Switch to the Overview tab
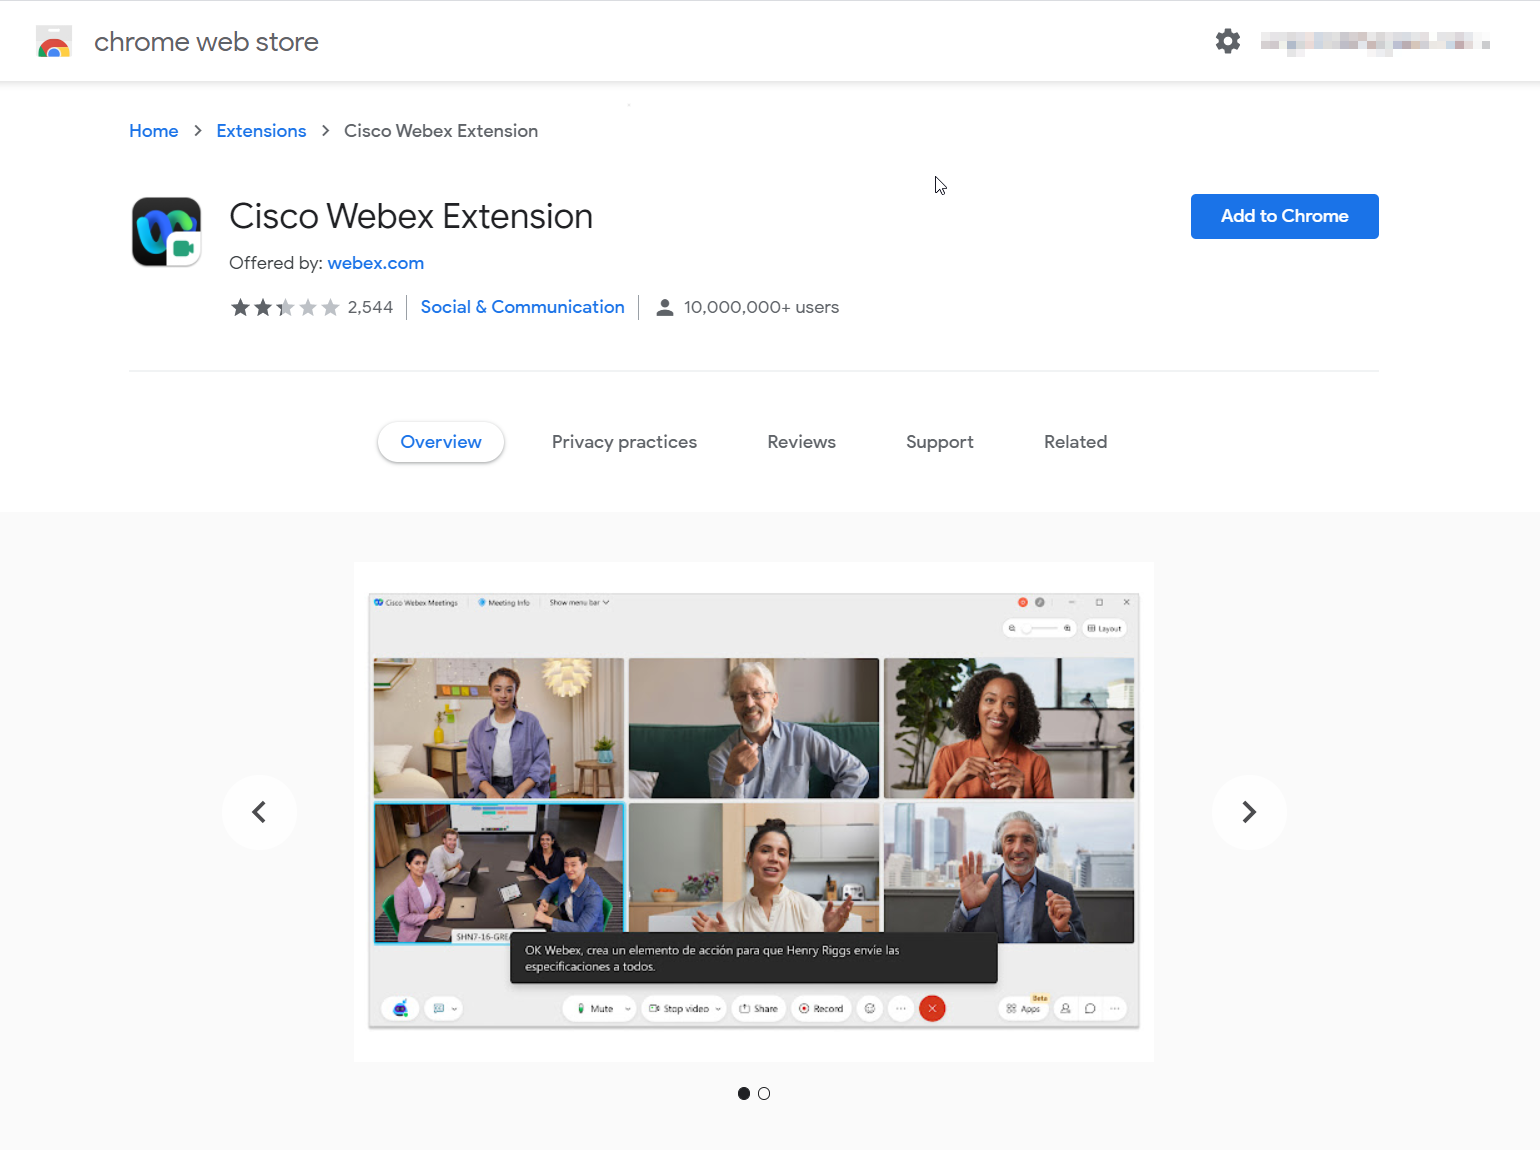Image resolution: width=1540 pixels, height=1150 pixels. [441, 442]
